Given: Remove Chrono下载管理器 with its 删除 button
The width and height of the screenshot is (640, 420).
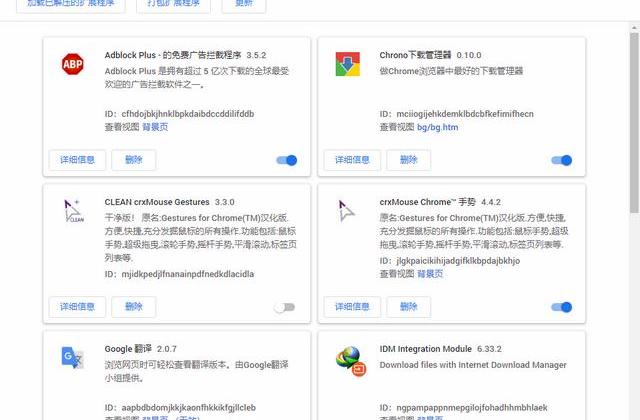Looking at the screenshot, I should (409, 160).
